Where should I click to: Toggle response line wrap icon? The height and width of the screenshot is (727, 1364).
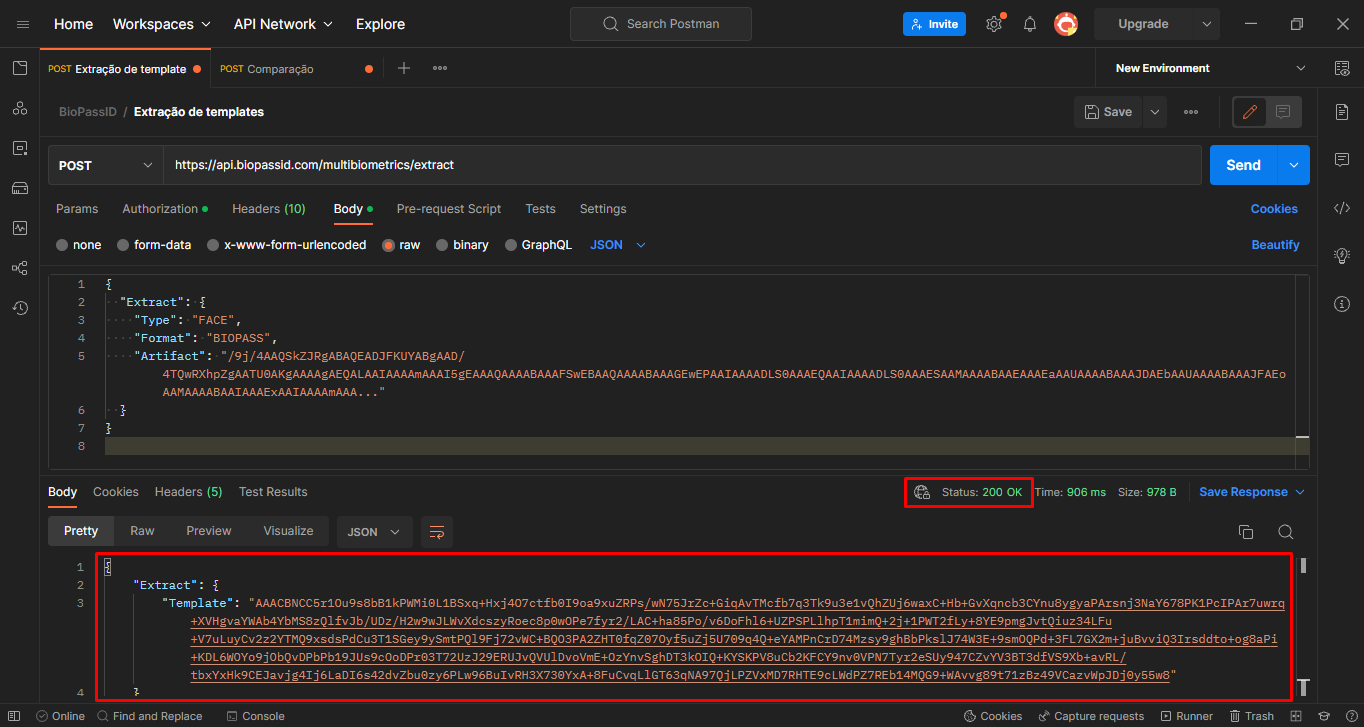click(437, 532)
